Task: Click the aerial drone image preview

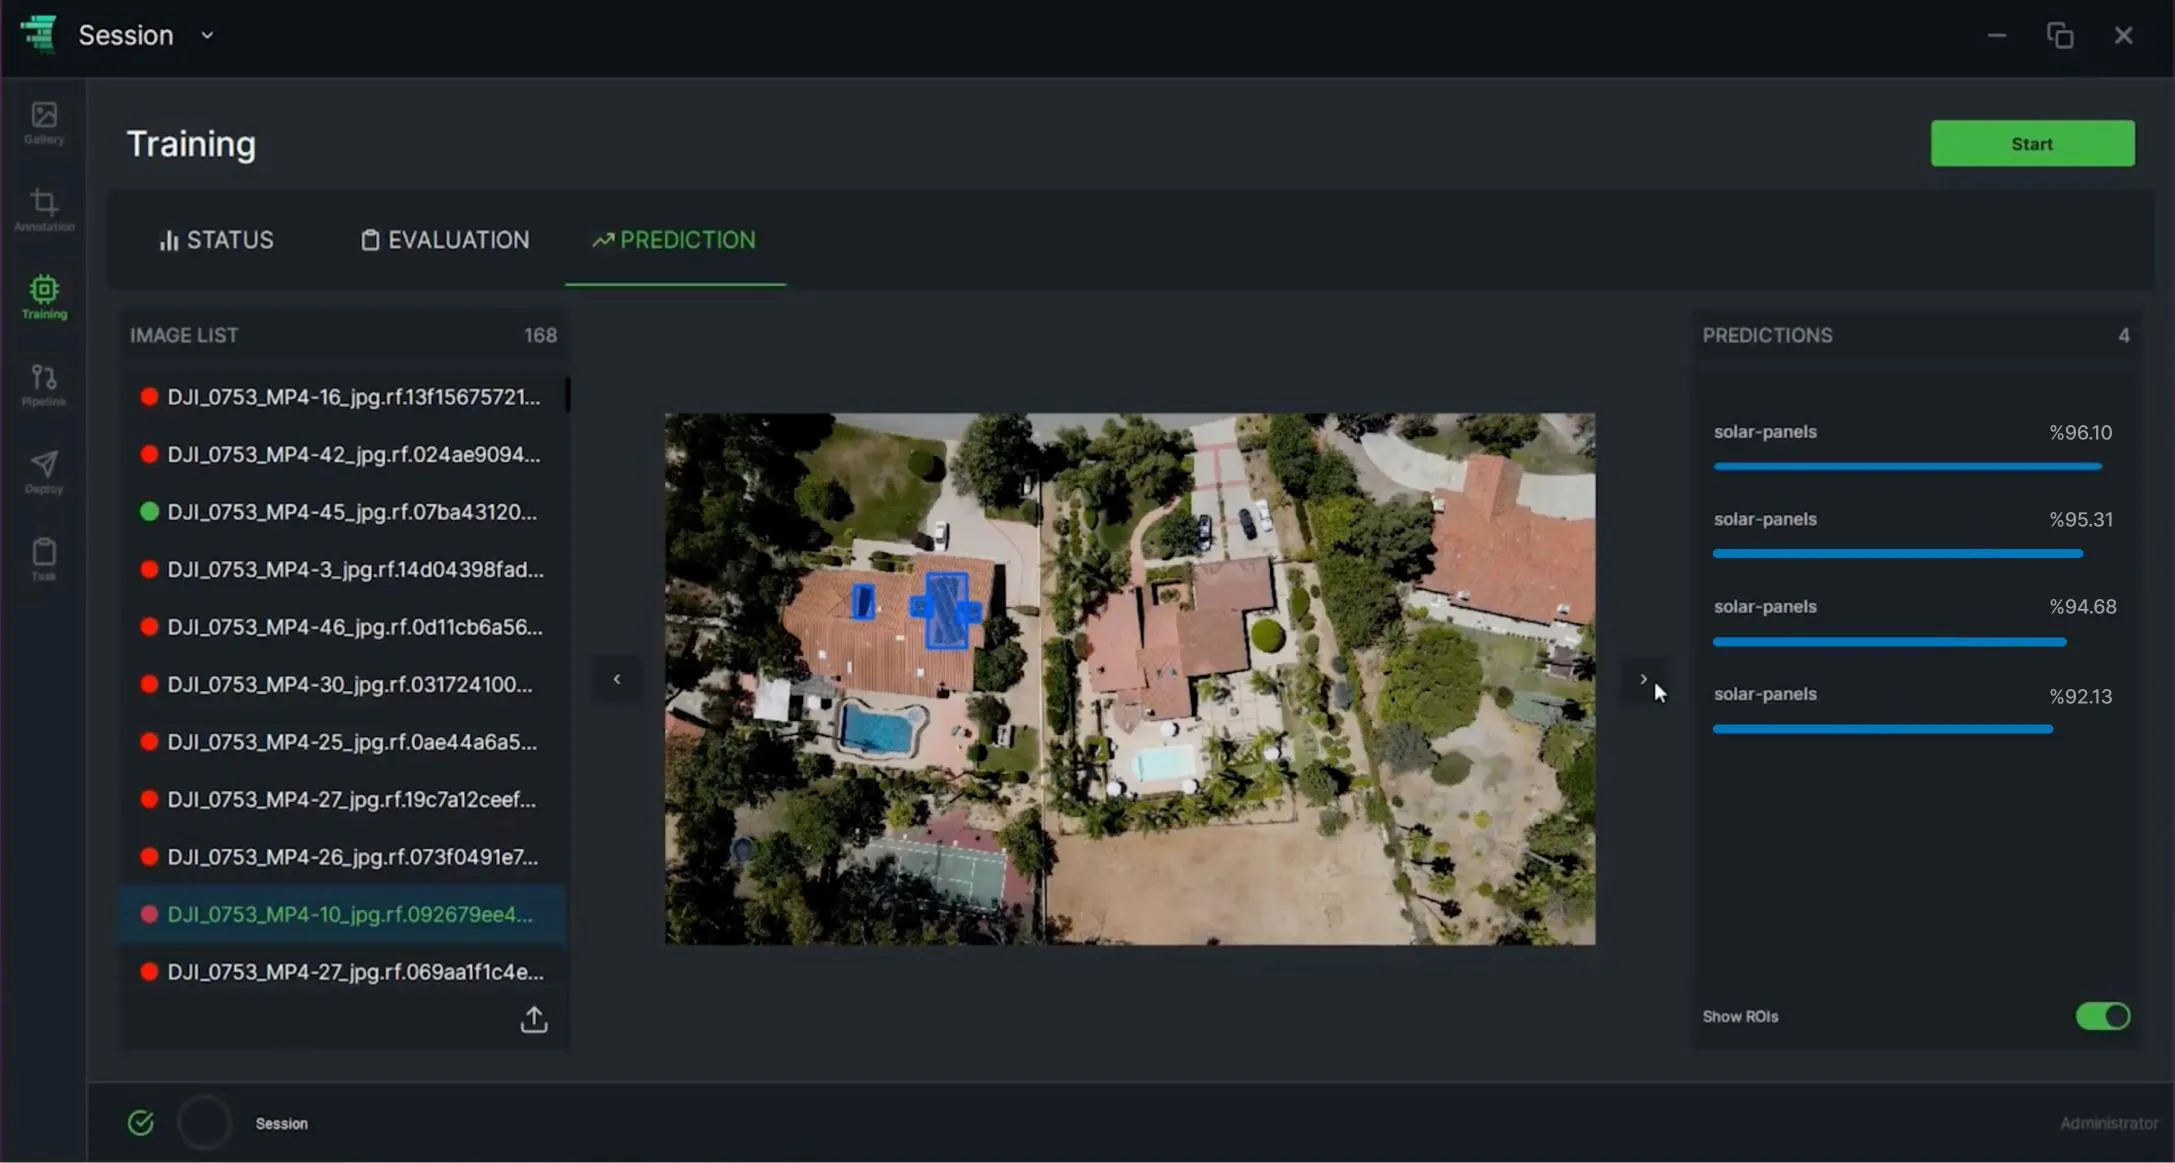Action: coord(1130,679)
